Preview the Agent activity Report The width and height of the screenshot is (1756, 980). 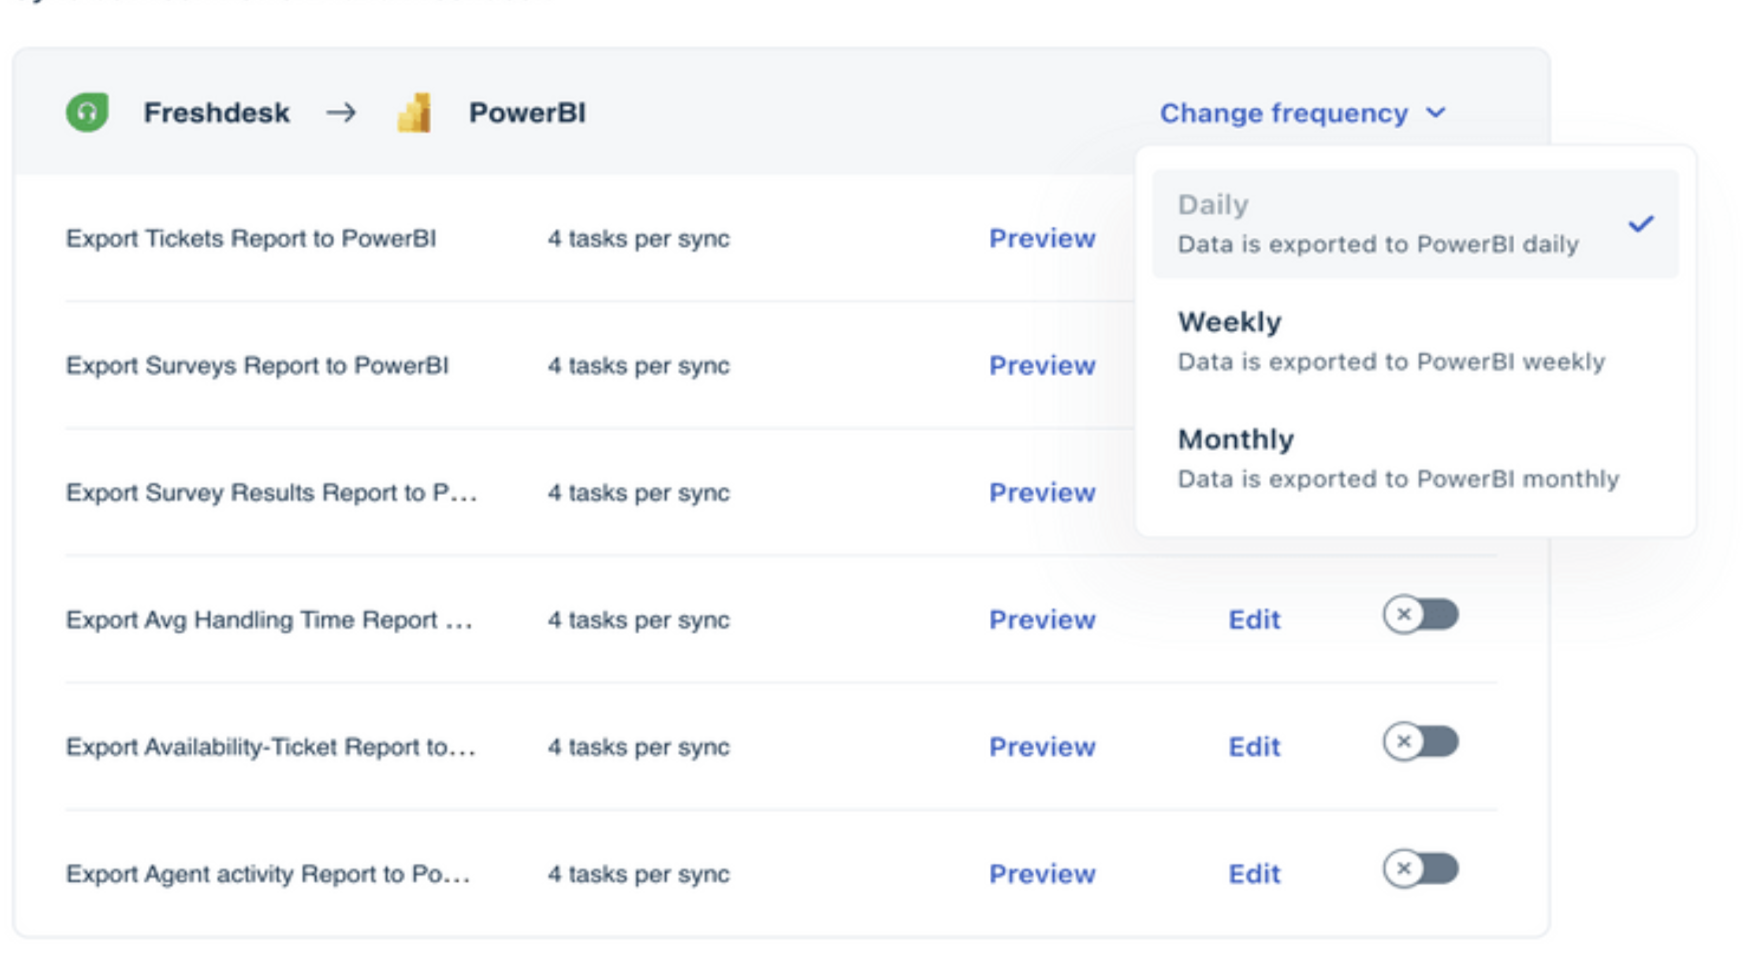[x=1042, y=874]
